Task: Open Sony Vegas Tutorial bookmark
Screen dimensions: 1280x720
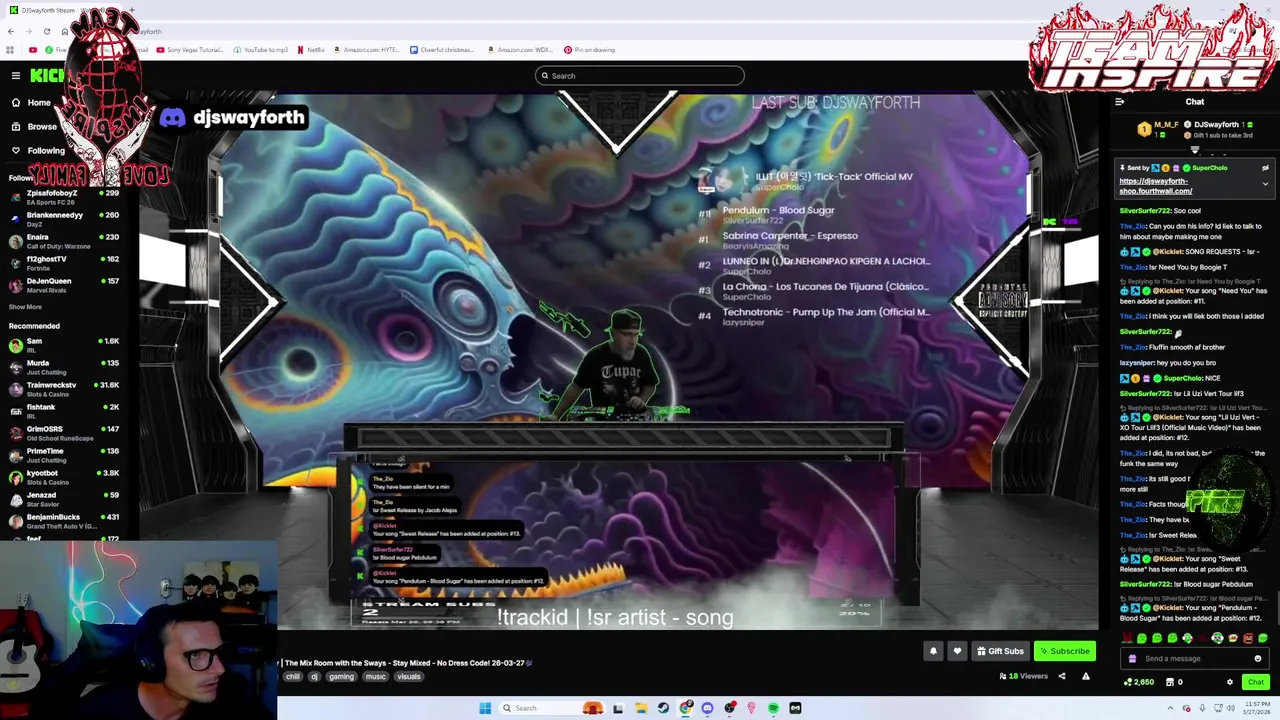Action: (x=188, y=50)
